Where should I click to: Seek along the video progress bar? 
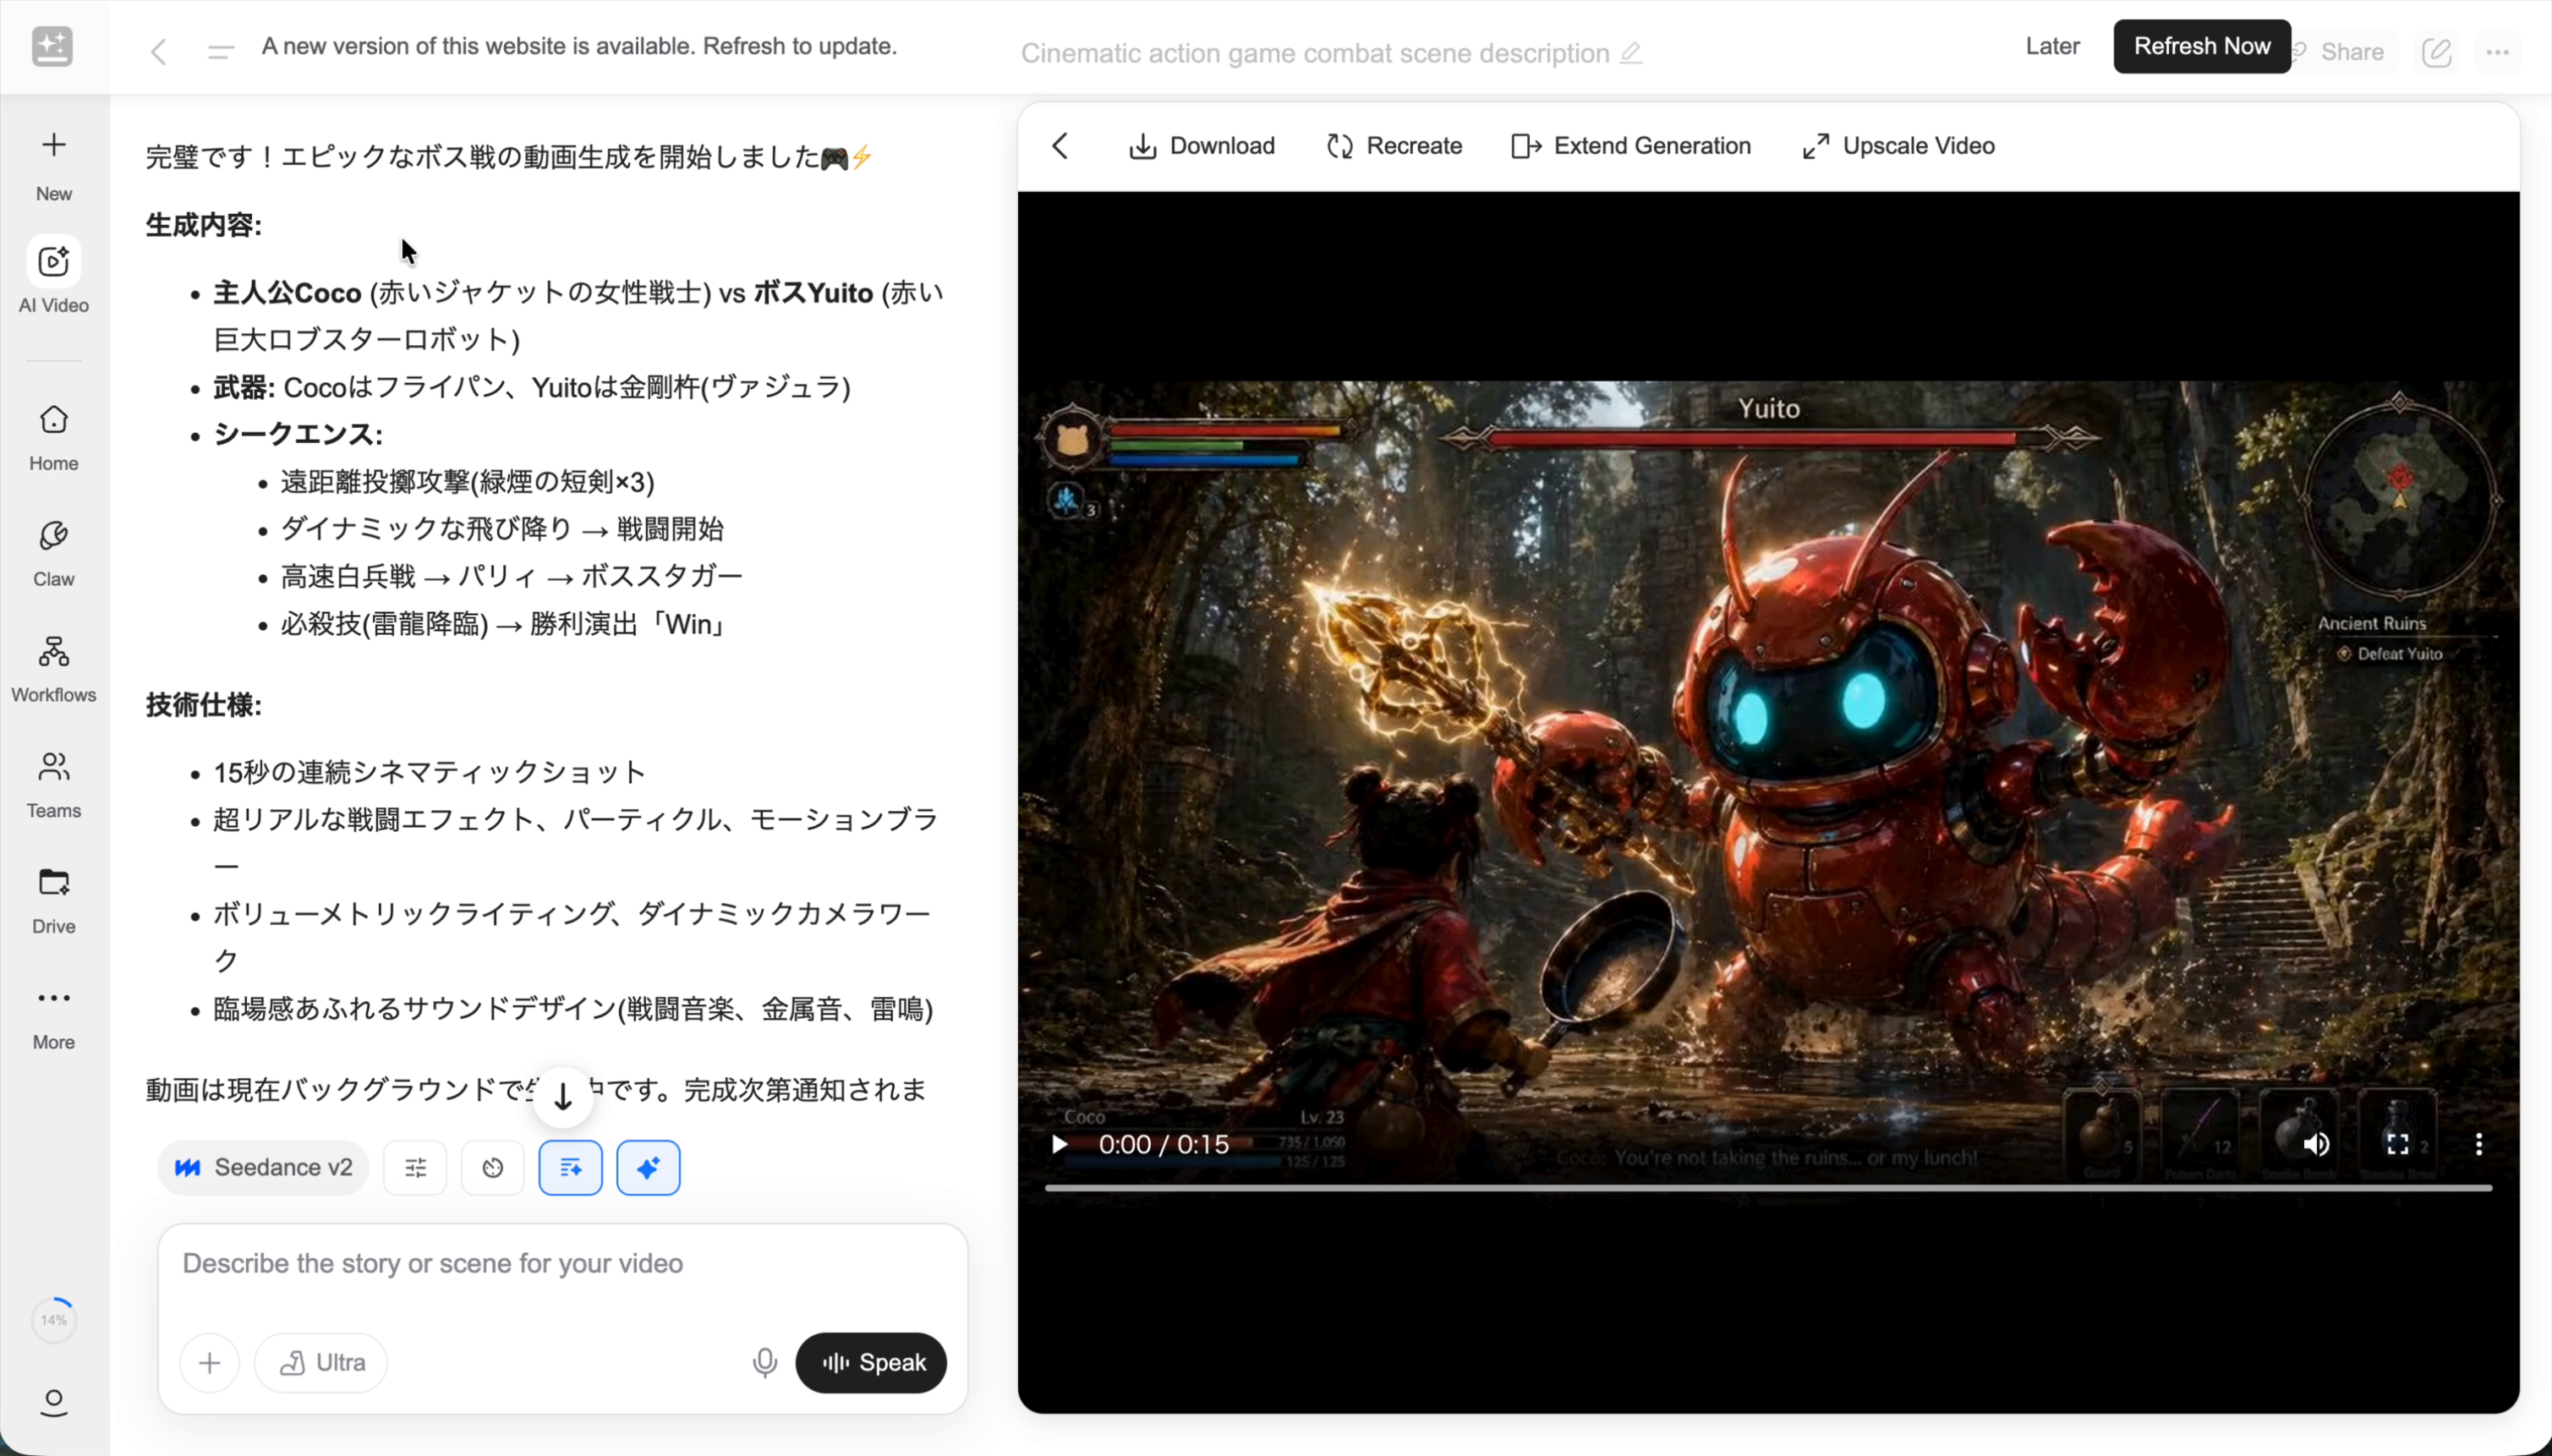1770,1187
